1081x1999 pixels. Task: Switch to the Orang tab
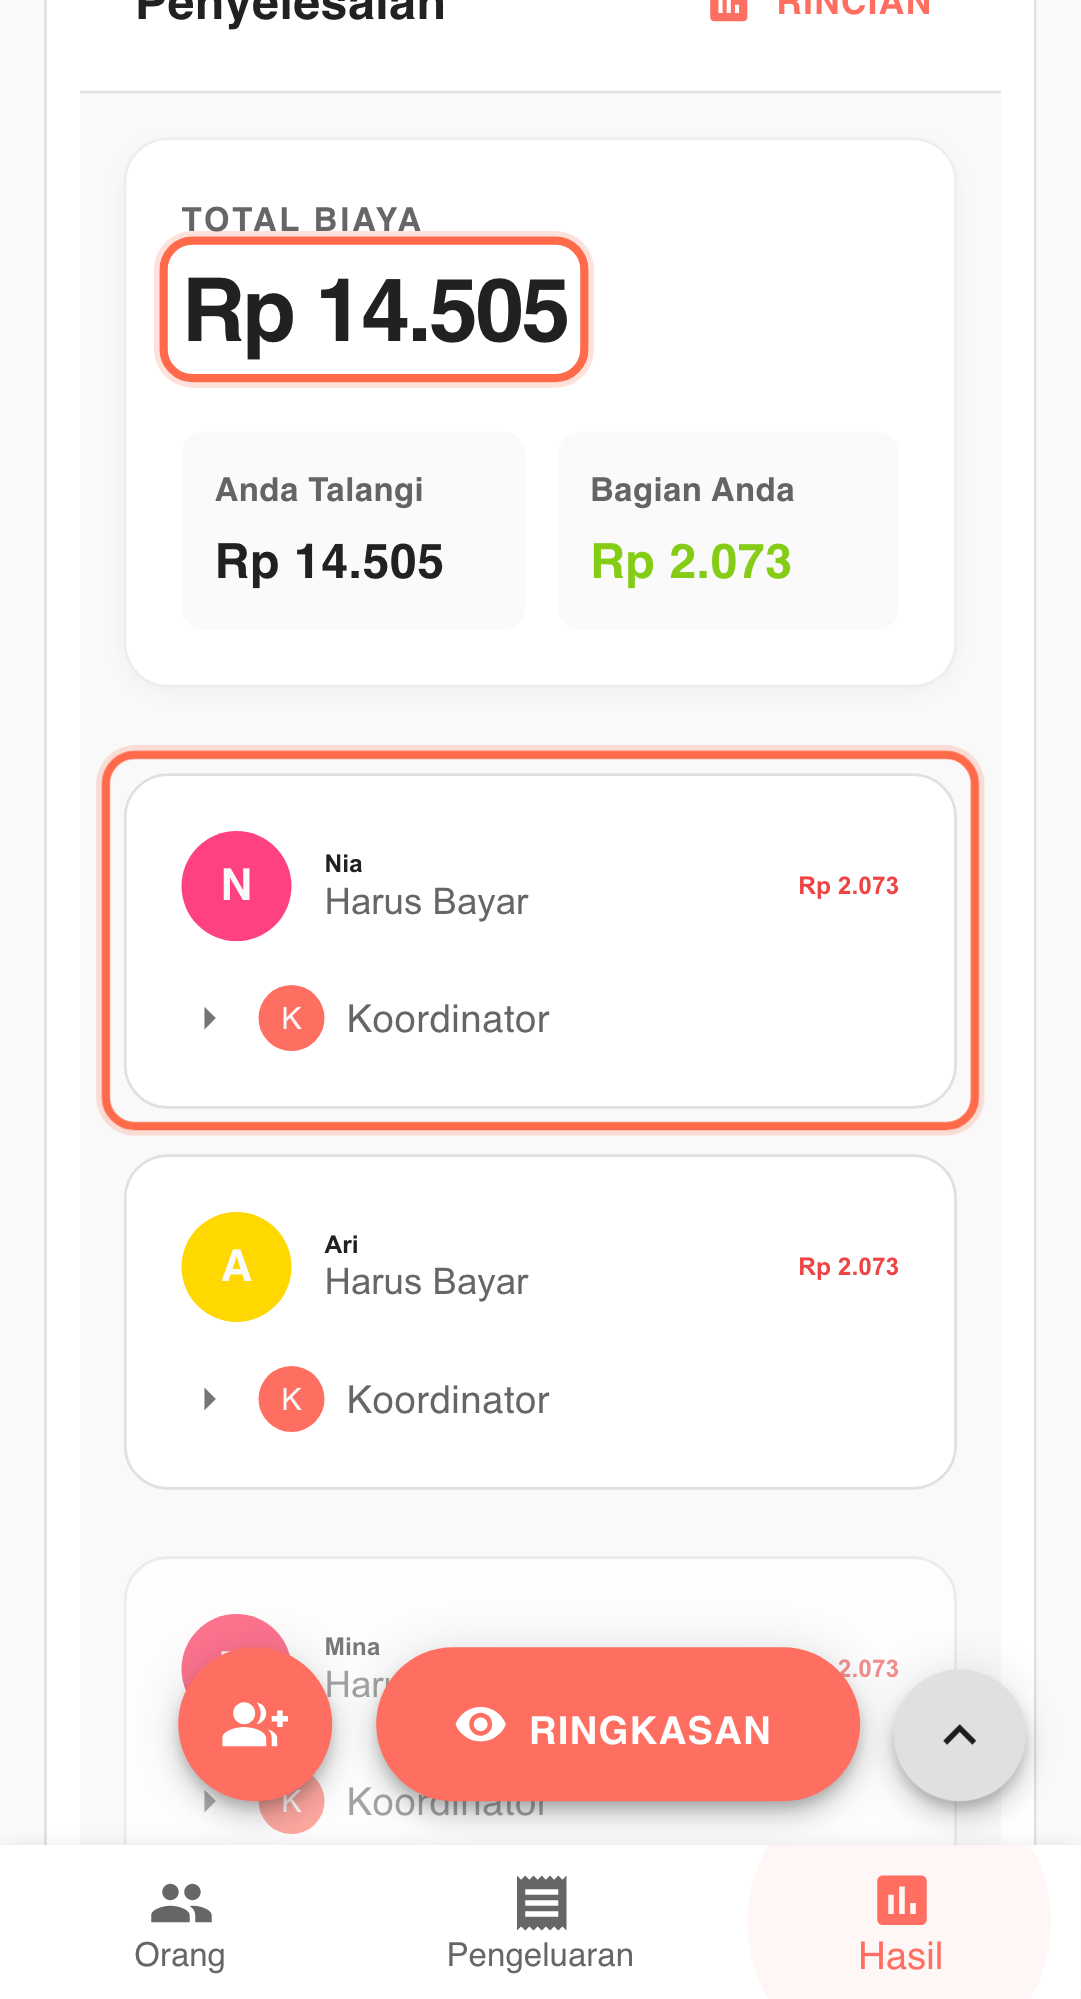point(180,1923)
